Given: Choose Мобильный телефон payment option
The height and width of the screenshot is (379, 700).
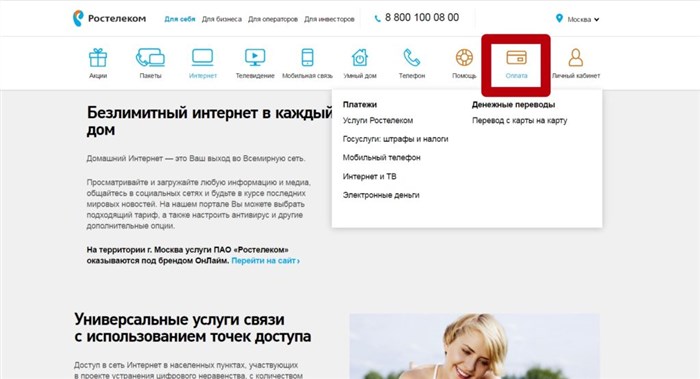Looking at the screenshot, I should pyautogui.click(x=382, y=158).
